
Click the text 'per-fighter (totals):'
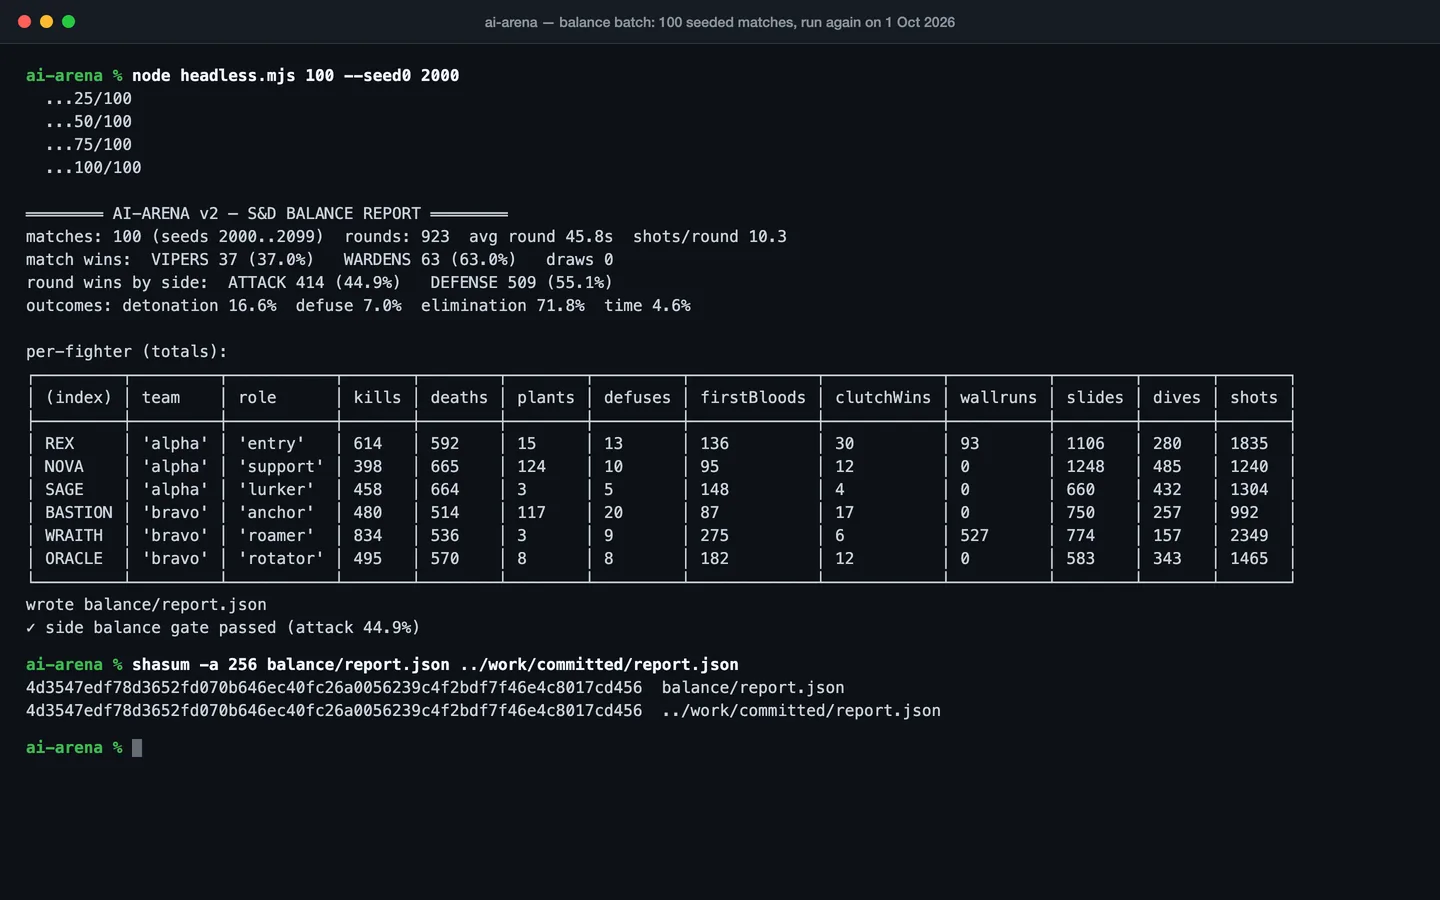point(127,351)
